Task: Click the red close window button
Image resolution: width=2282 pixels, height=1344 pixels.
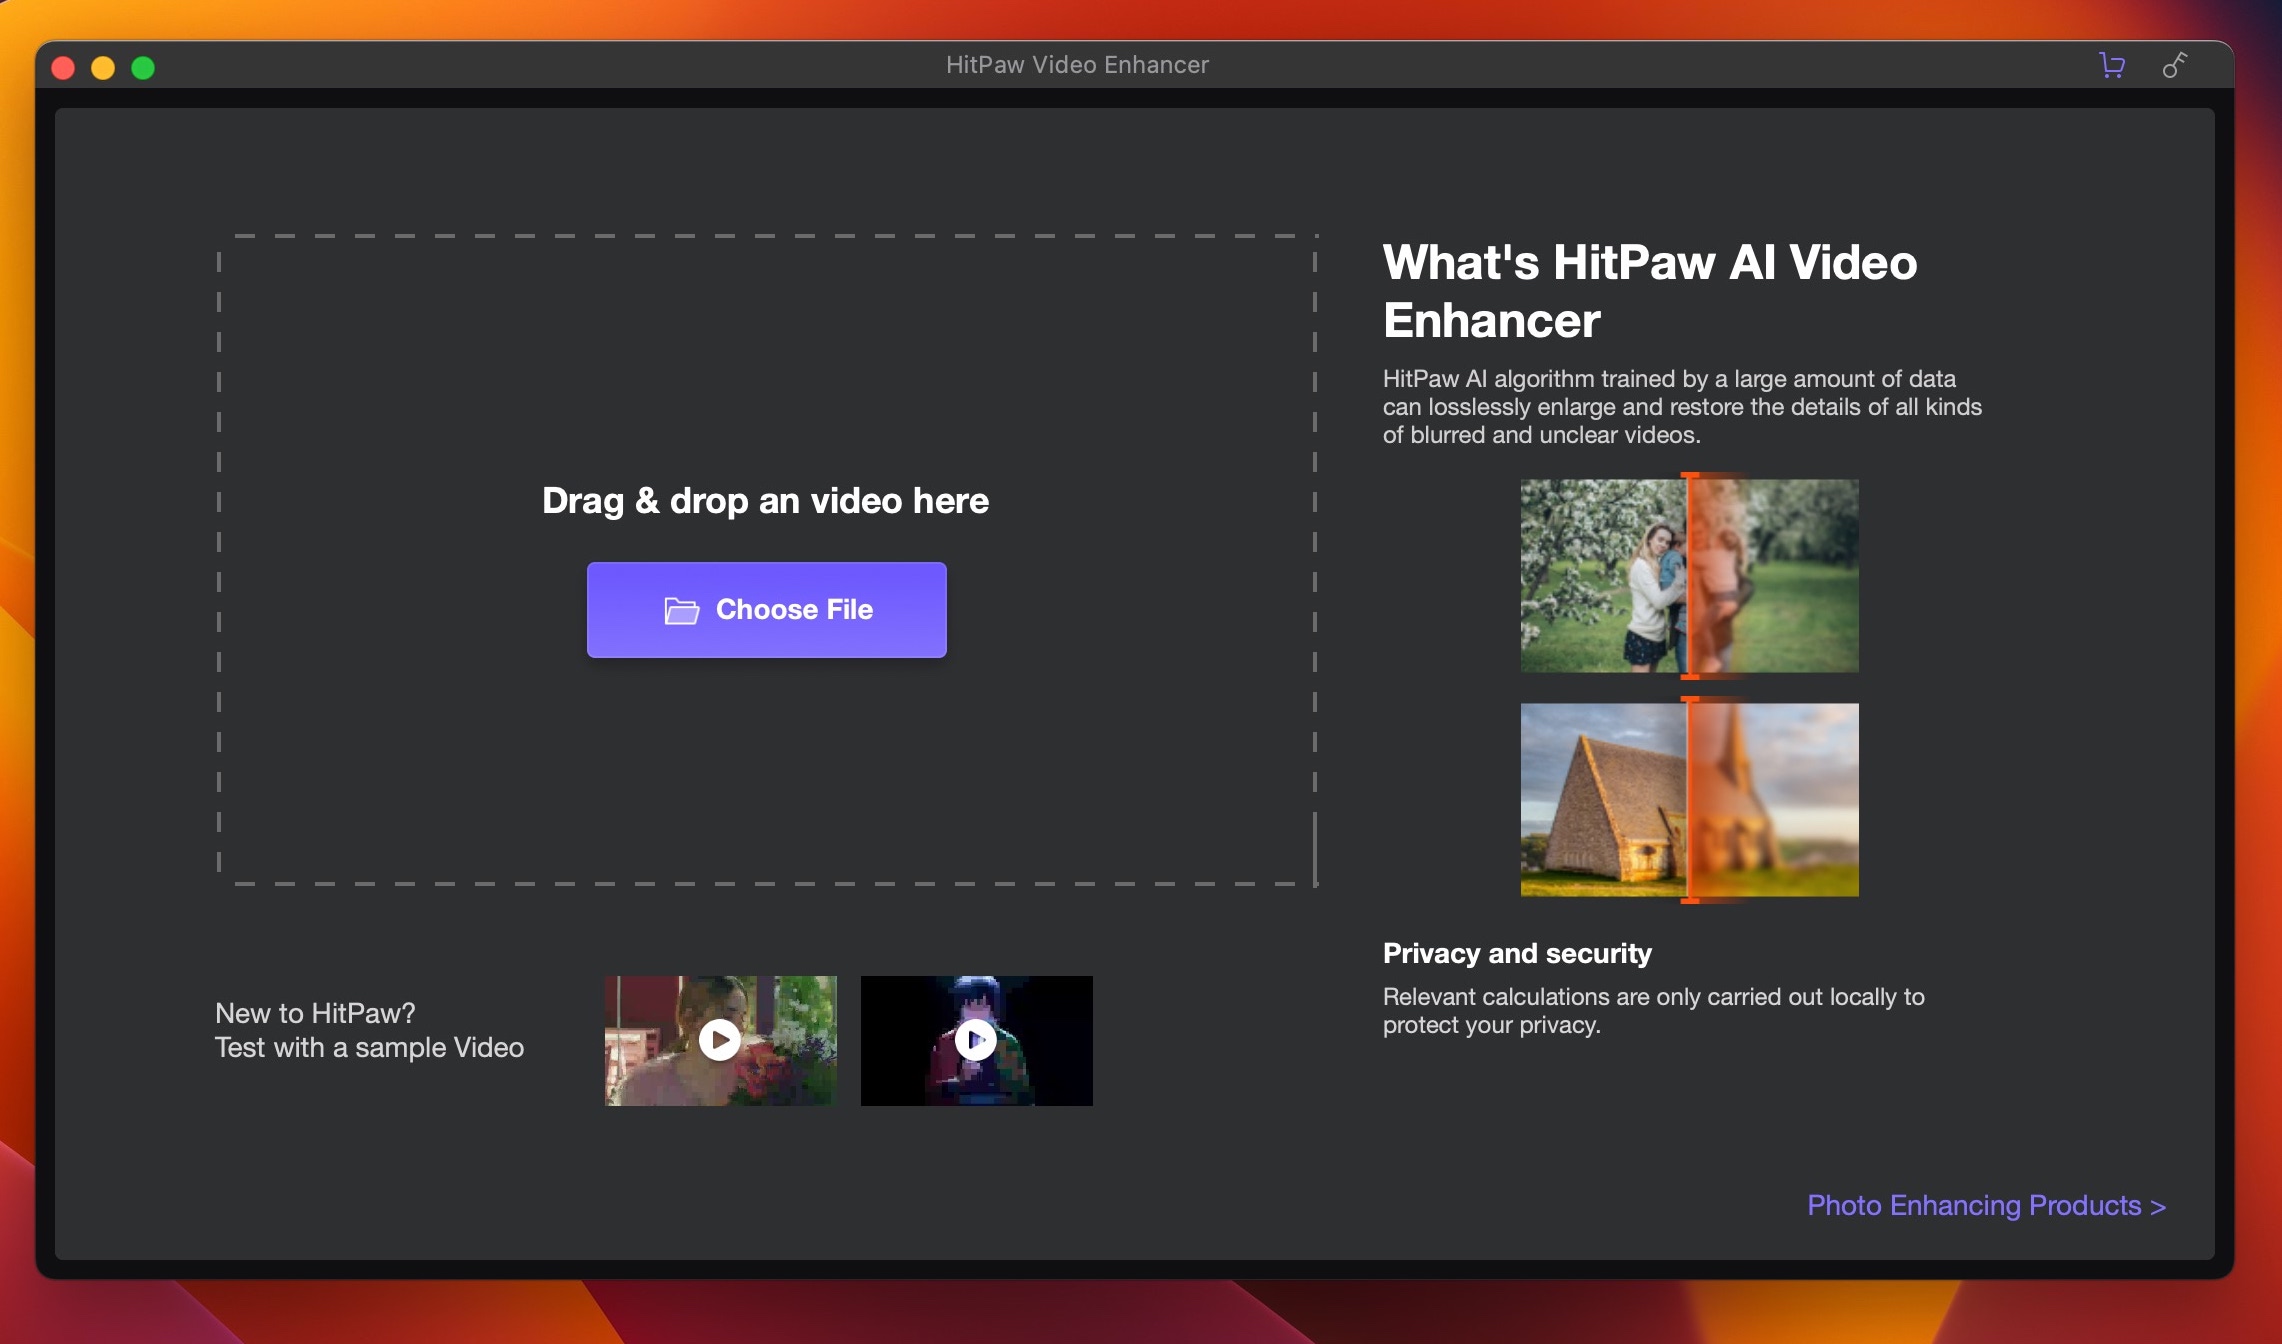Action: [x=63, y=67]
